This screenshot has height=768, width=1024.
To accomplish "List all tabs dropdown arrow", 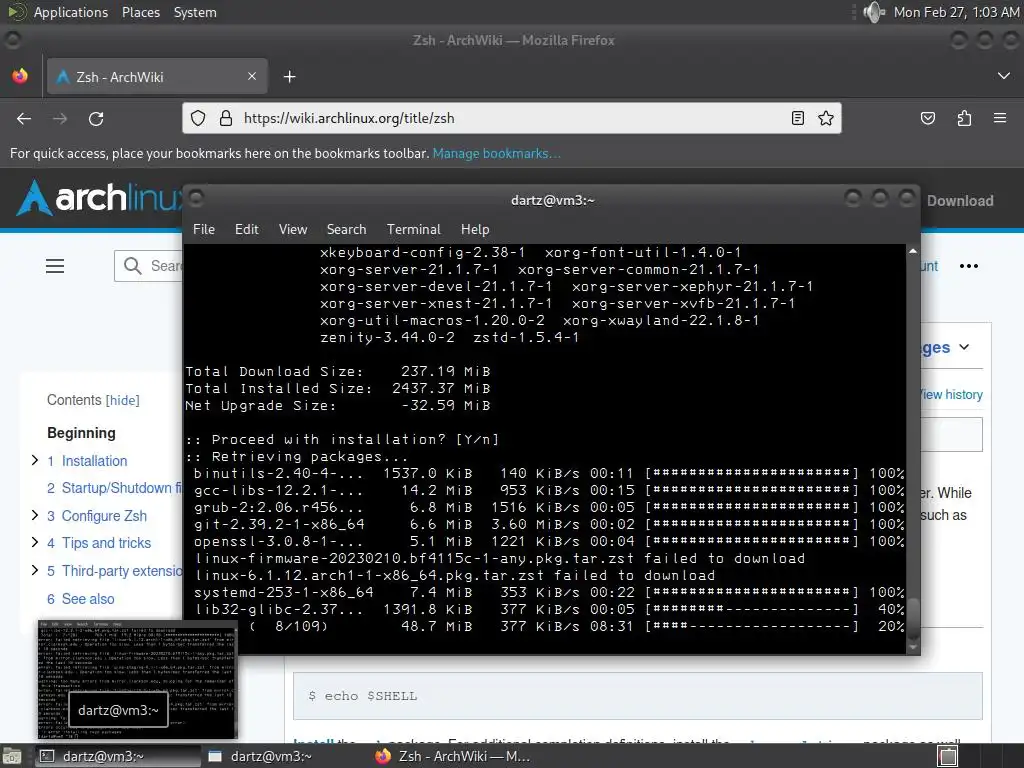I will pyautogui.click(x=1004, y=76).
